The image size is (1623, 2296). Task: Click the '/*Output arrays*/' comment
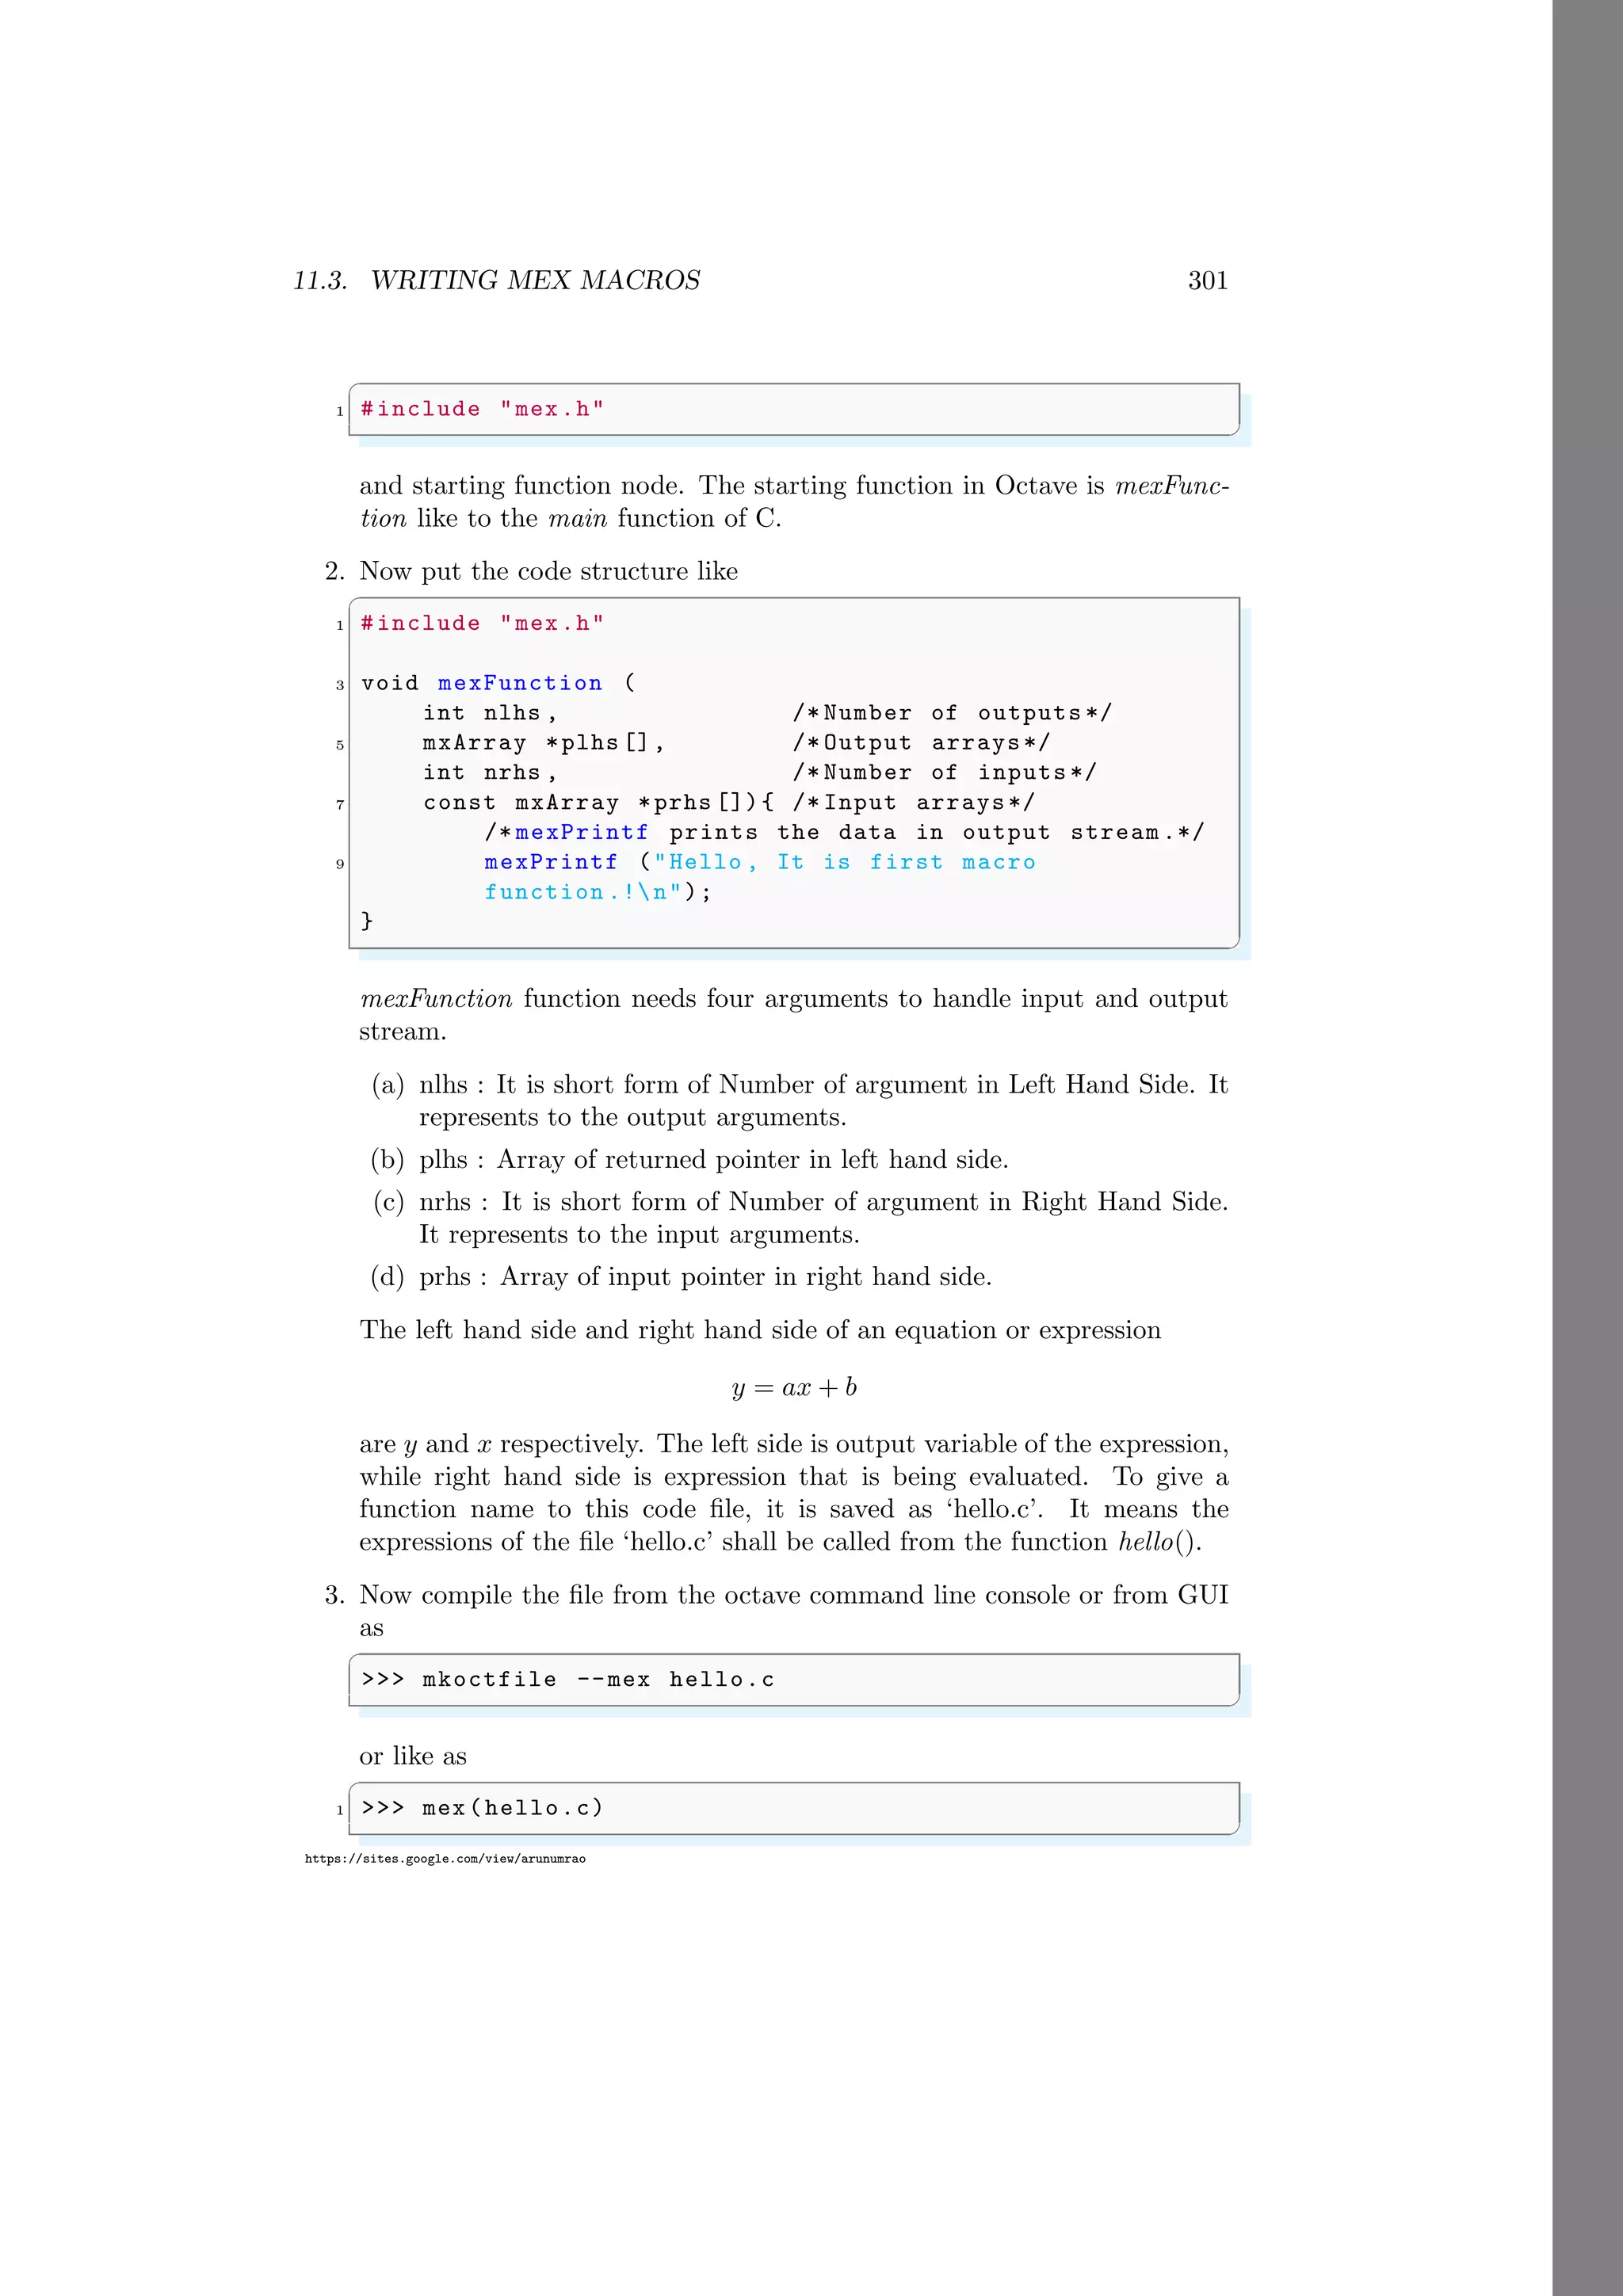921,743
